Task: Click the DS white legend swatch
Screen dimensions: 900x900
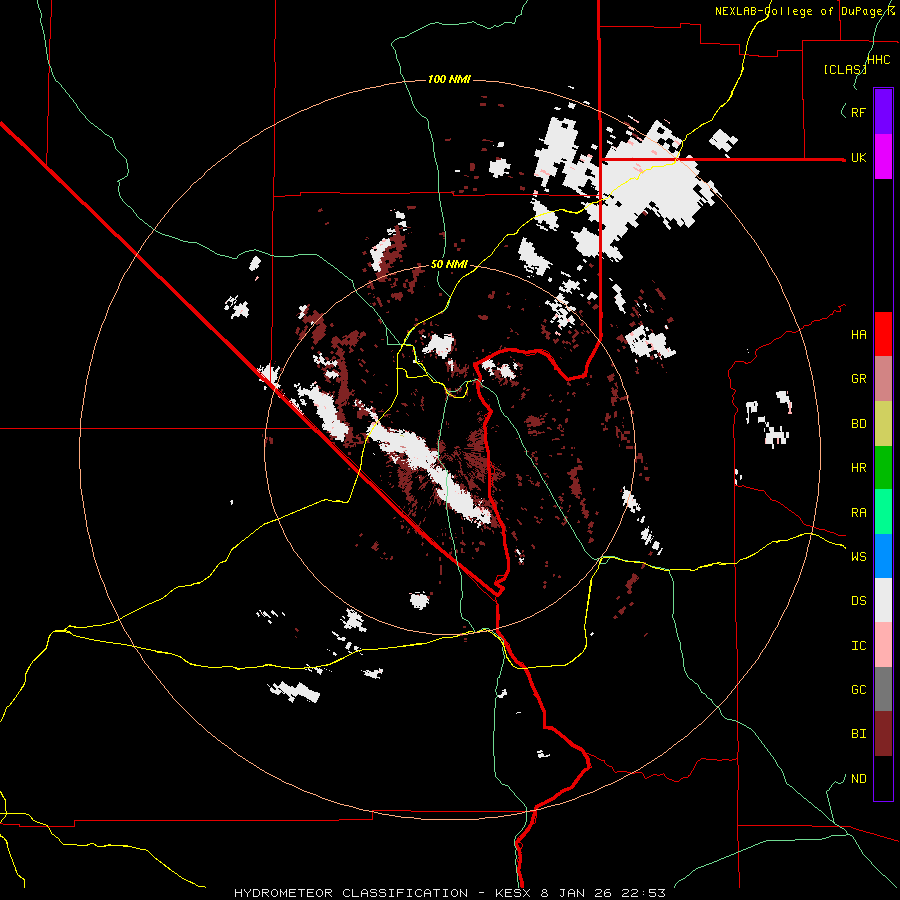Action: 883,600
